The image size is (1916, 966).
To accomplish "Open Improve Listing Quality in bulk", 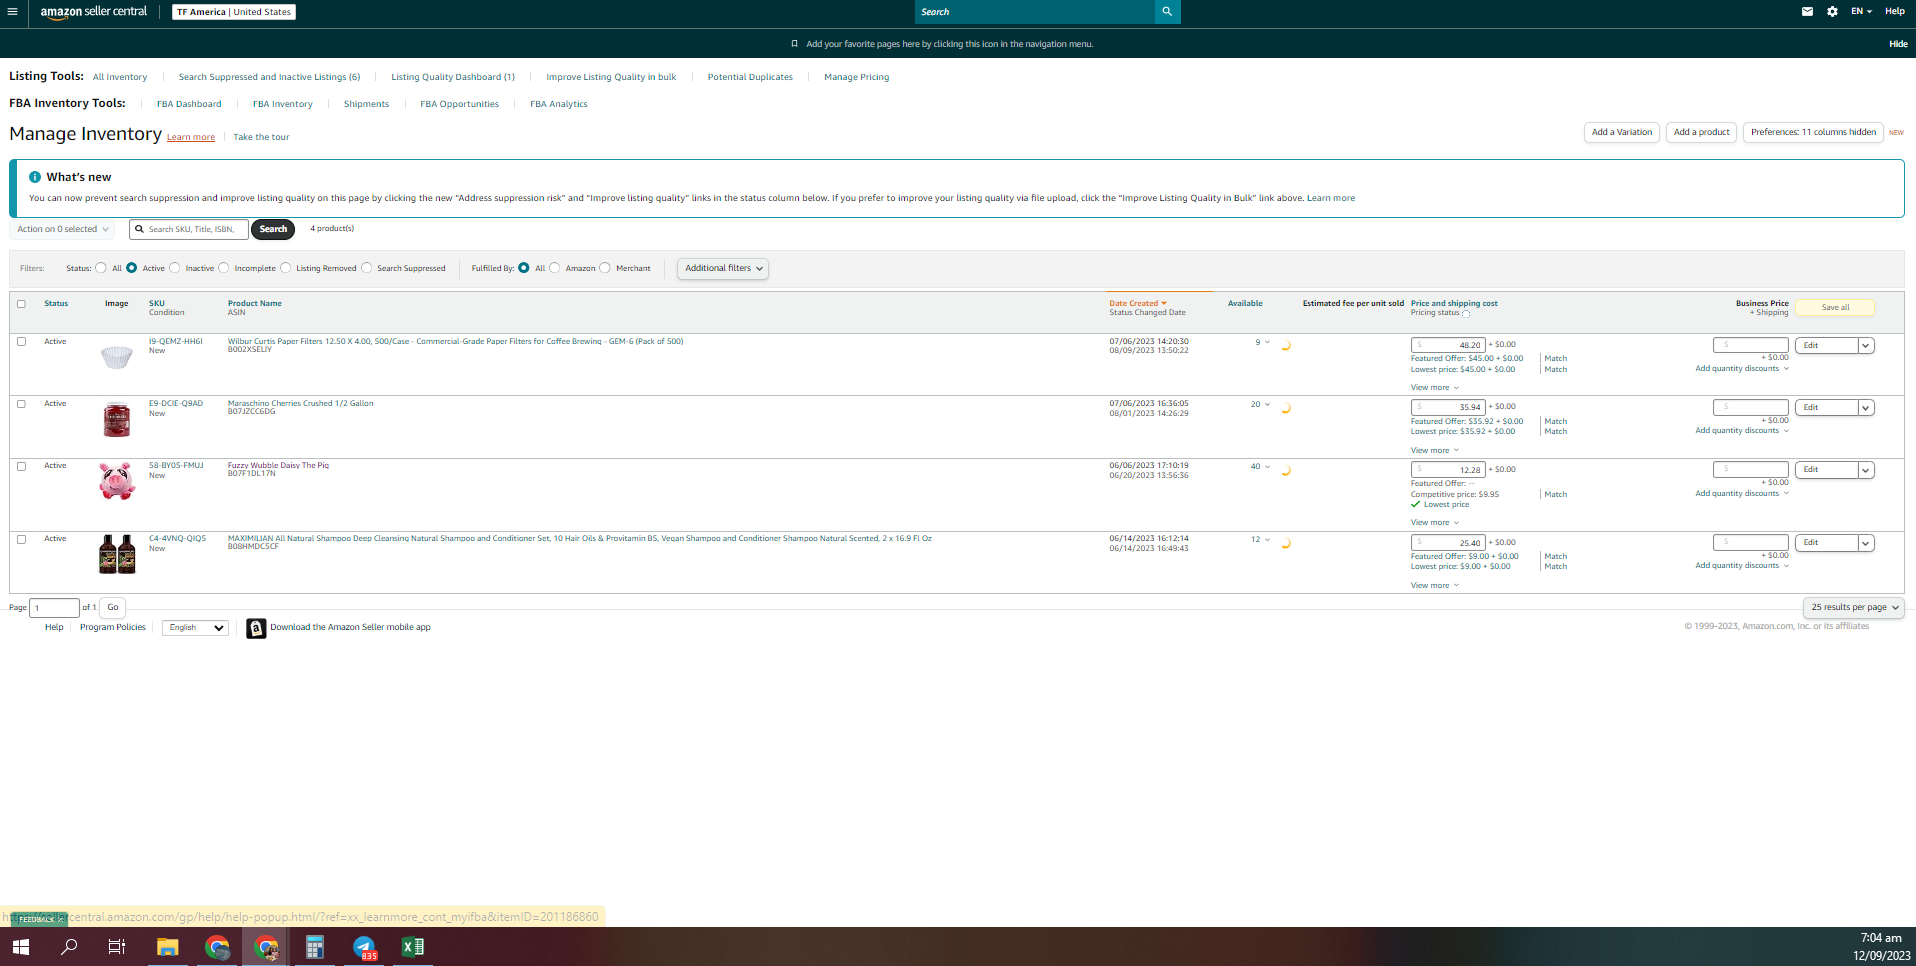I will [x=611, y=77].
